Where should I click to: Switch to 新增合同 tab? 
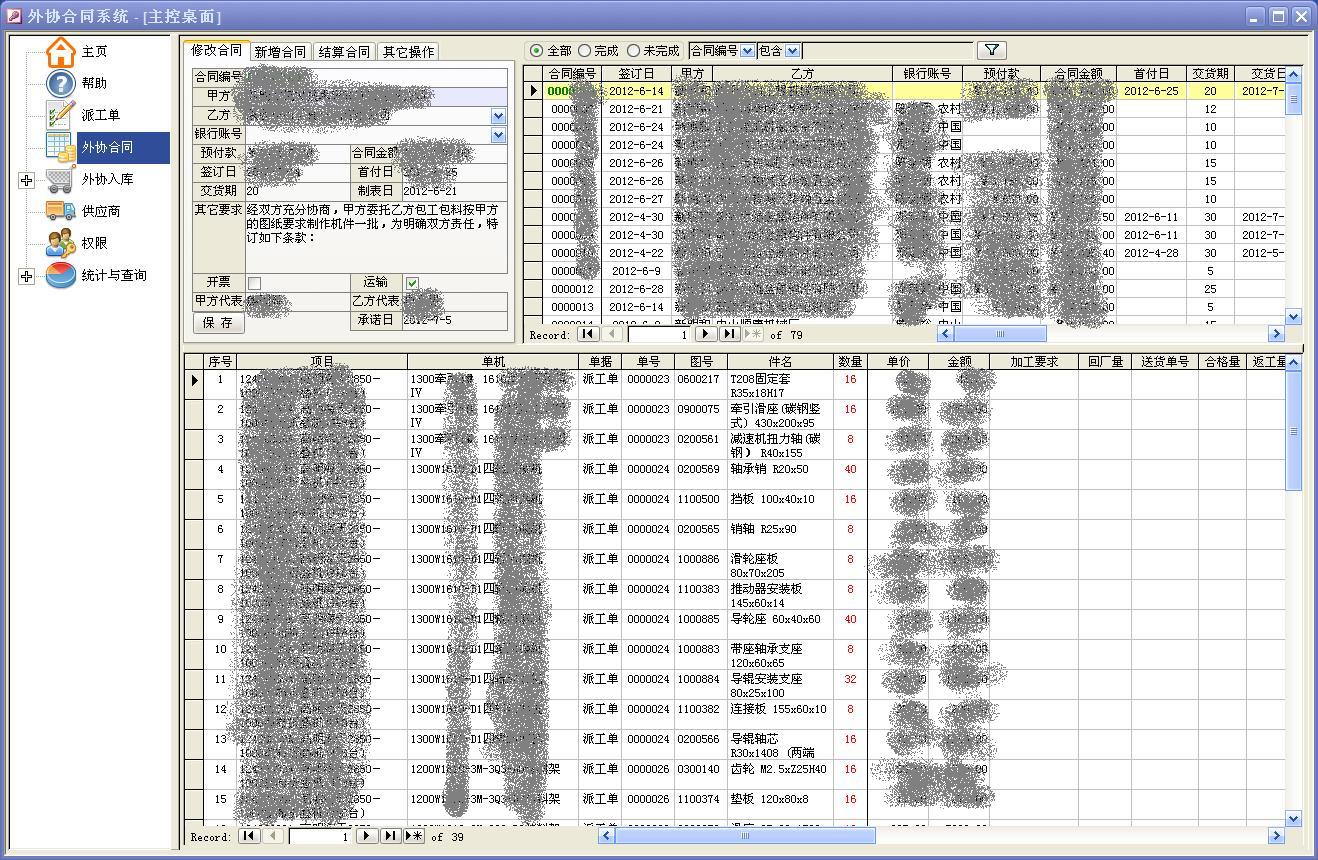[280, 52]
